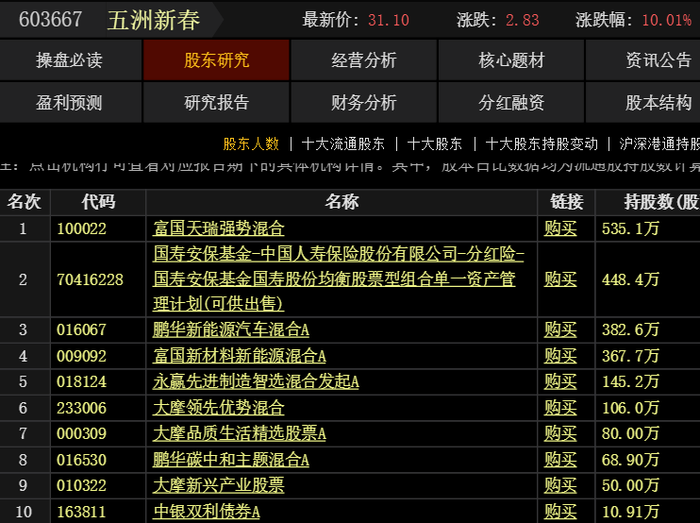Image resolution: width=700 pixels, height=523 pixels.
Task: Click 购买 for 中银双利债券A
Action: coord(560,511)
